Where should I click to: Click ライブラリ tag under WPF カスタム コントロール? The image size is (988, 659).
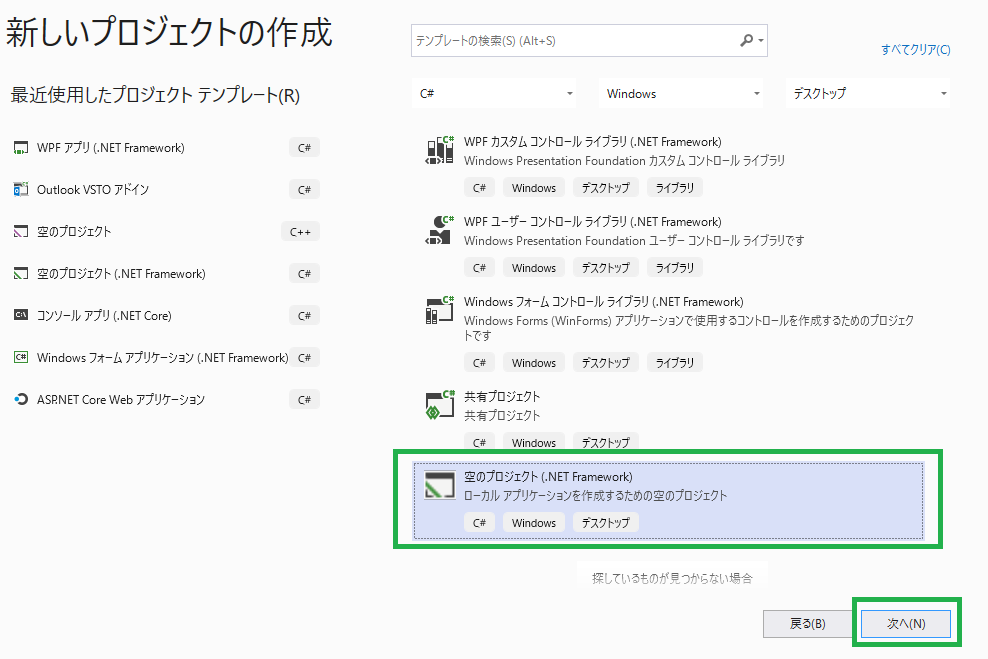pyautogui.click(x=675, y=188)
